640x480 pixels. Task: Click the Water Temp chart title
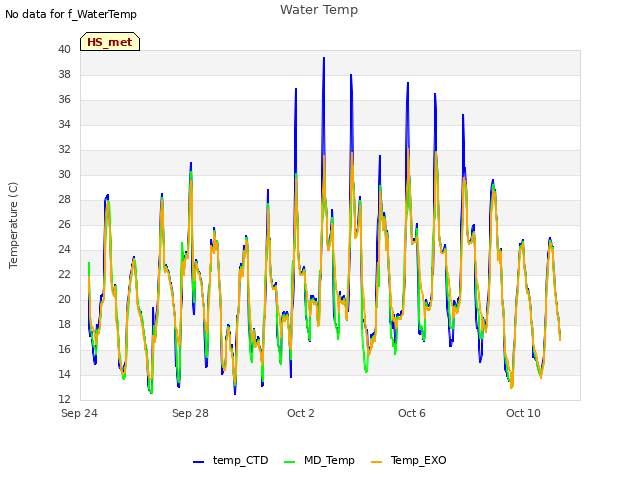(x=319, y=10)
